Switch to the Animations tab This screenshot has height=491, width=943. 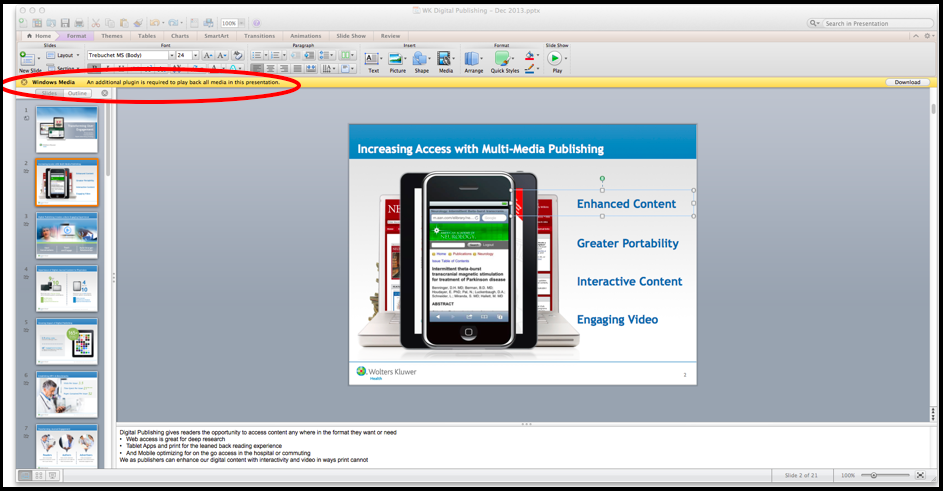306,36
